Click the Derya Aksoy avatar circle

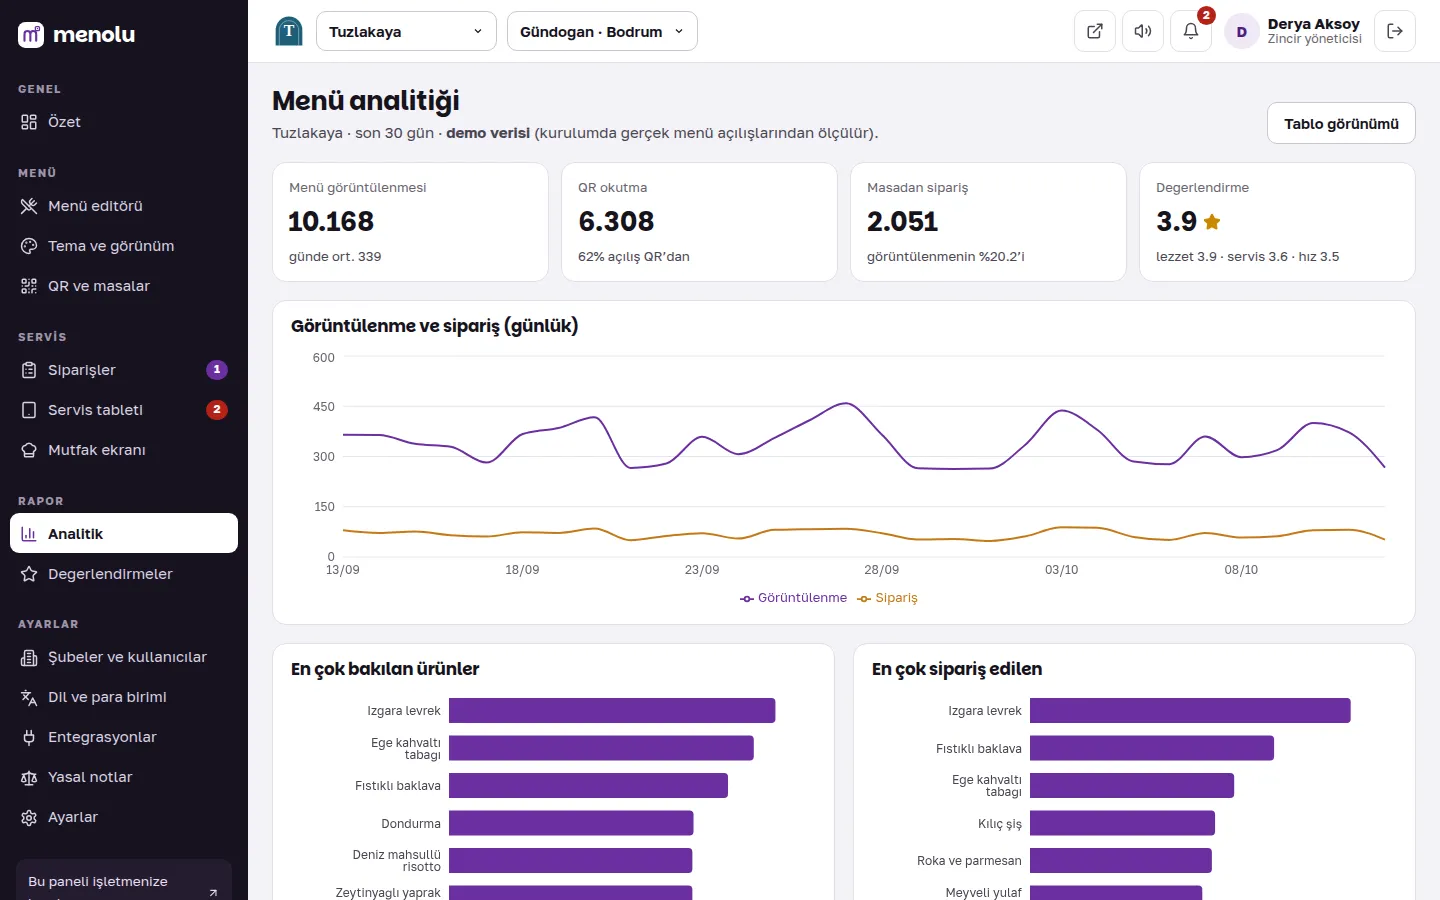coord(1242,32)
